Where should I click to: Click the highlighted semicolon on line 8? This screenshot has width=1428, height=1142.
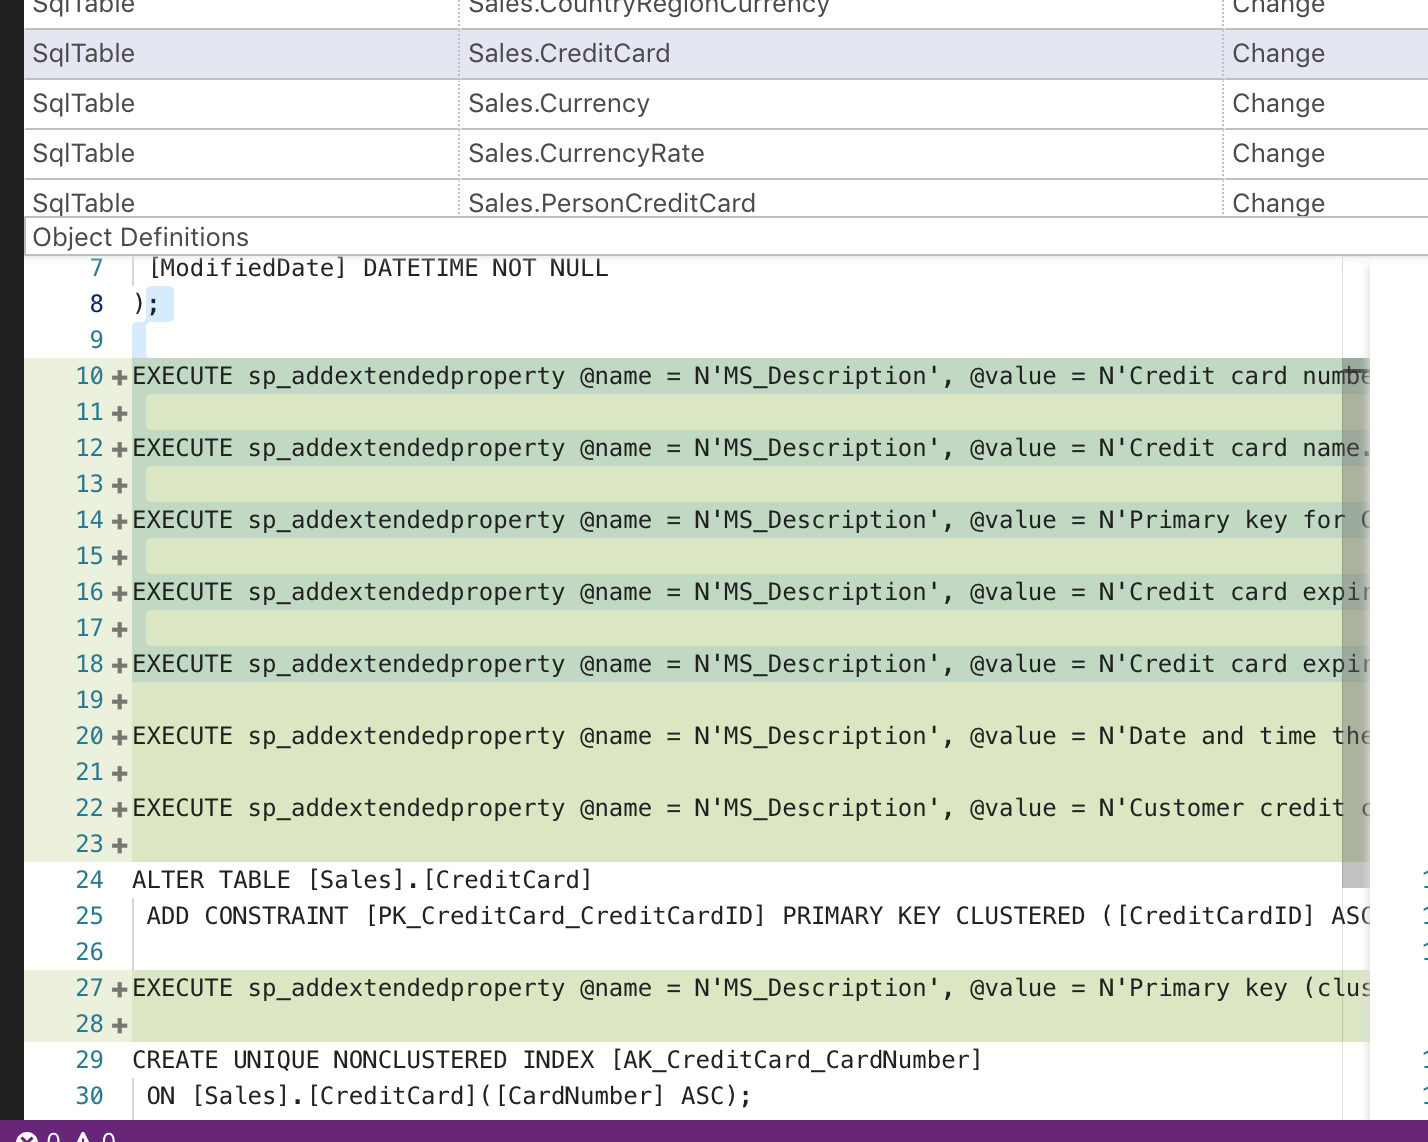pos(160,304)
